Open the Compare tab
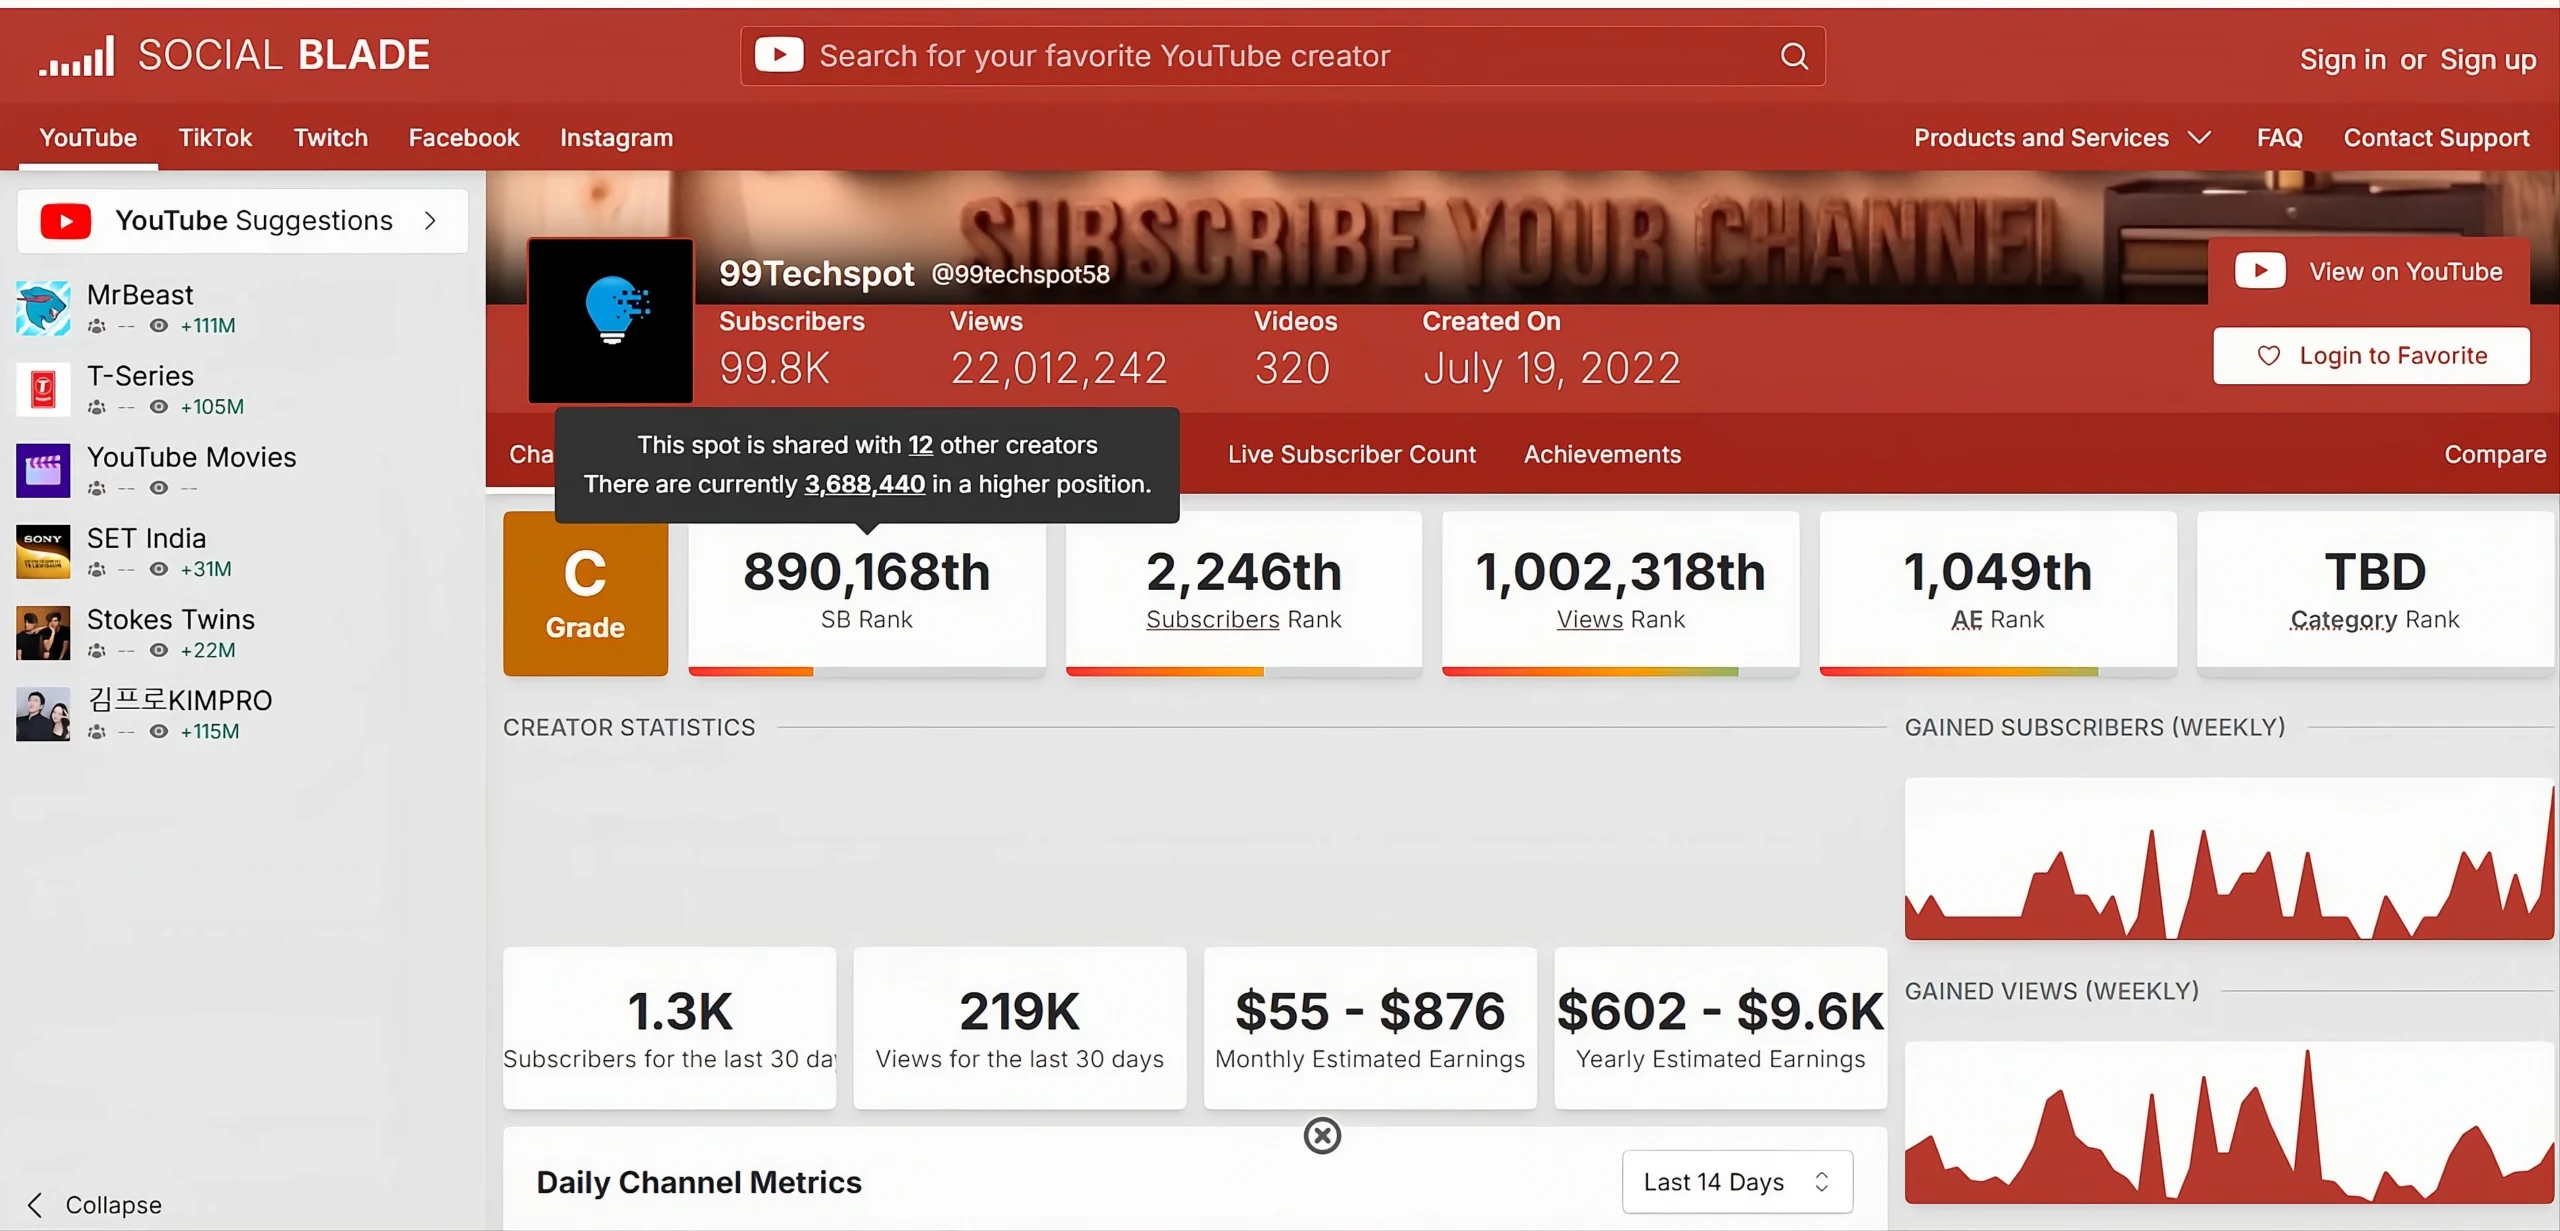The height and width of the screenshot is (1231, 2560). [2495, 455]
